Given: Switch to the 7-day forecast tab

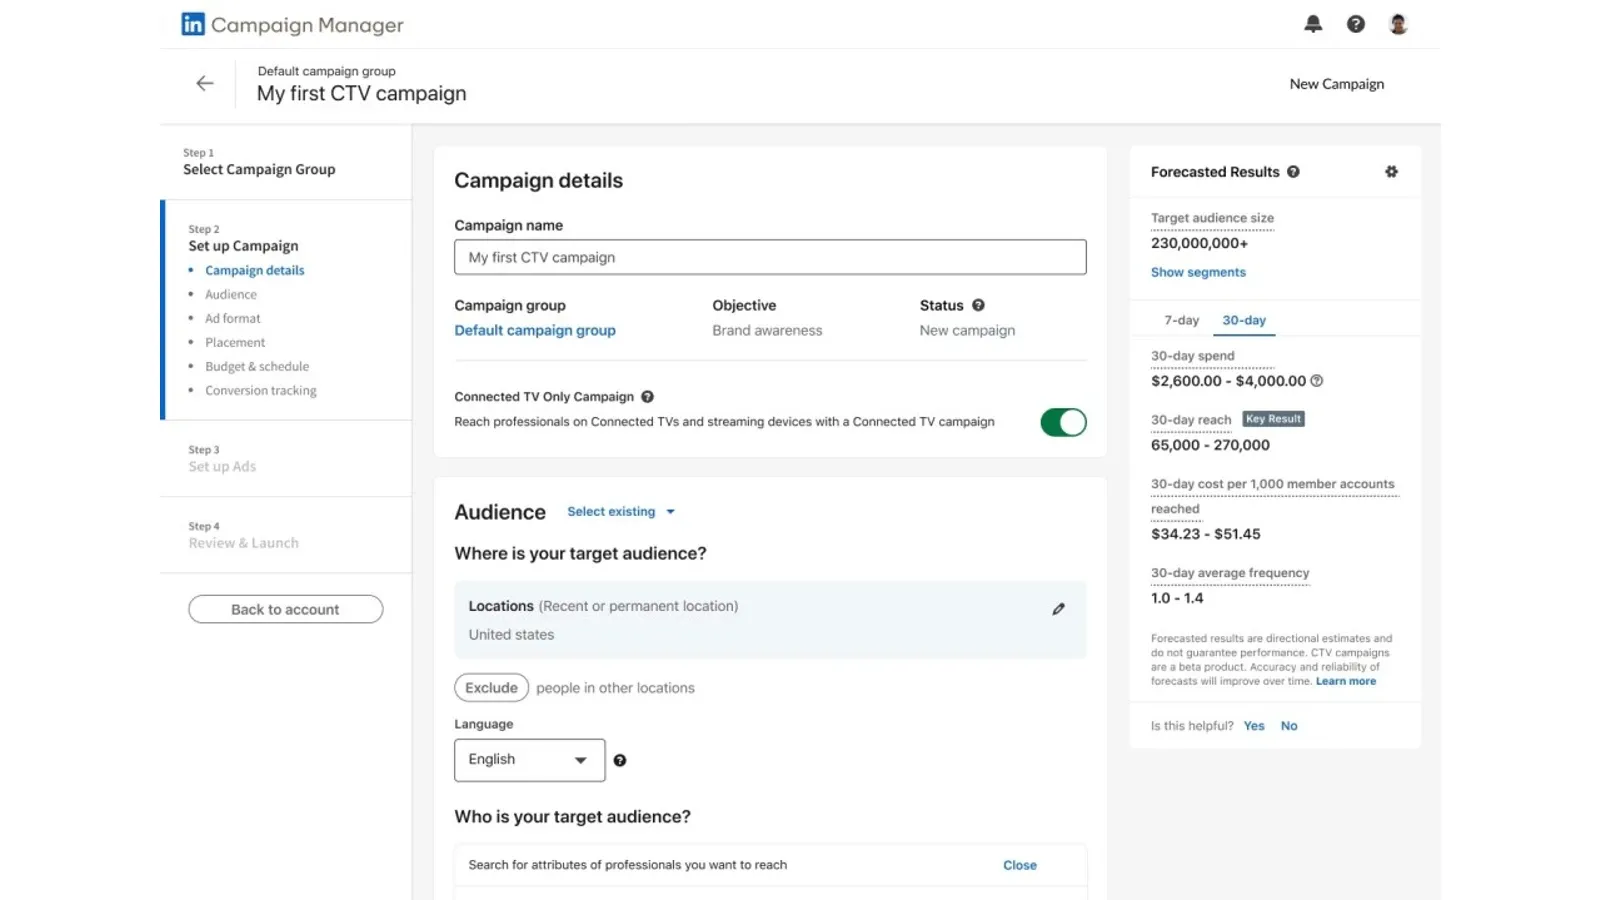Looking at the screenshot, I should click(x=1181, y=320).
